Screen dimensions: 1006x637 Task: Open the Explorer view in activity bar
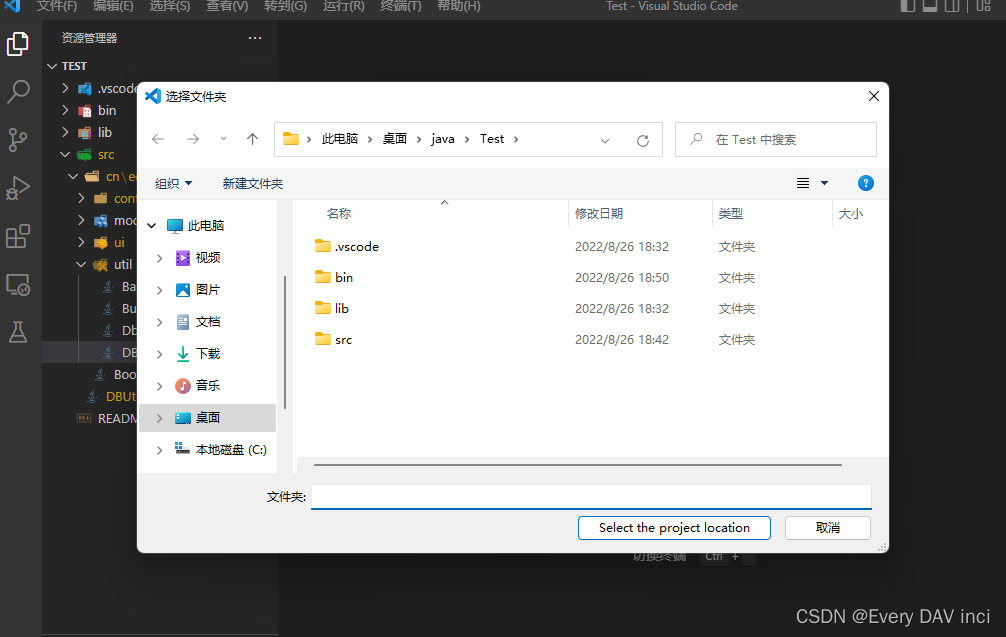[x=17, y=44]
